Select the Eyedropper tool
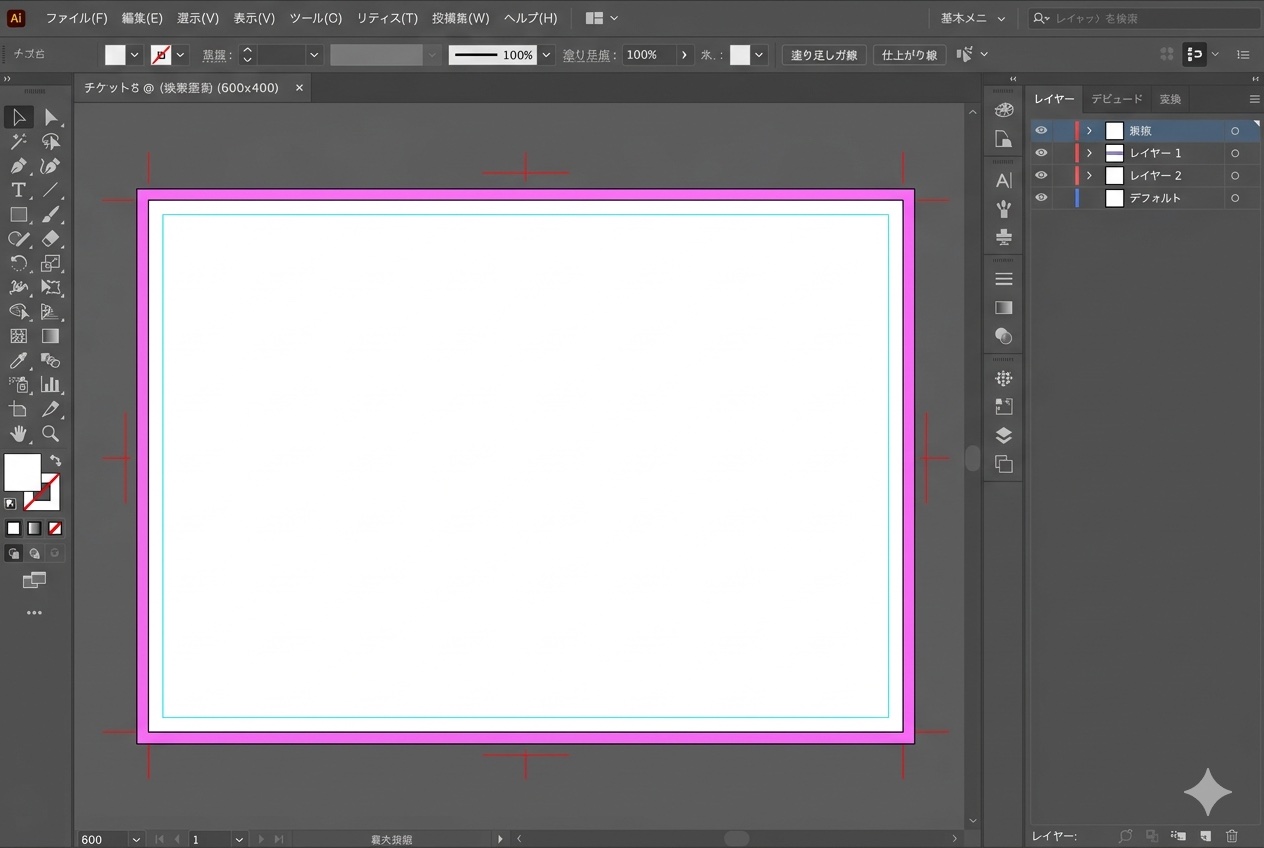The image size is (1264, 848). coord(18,361)
